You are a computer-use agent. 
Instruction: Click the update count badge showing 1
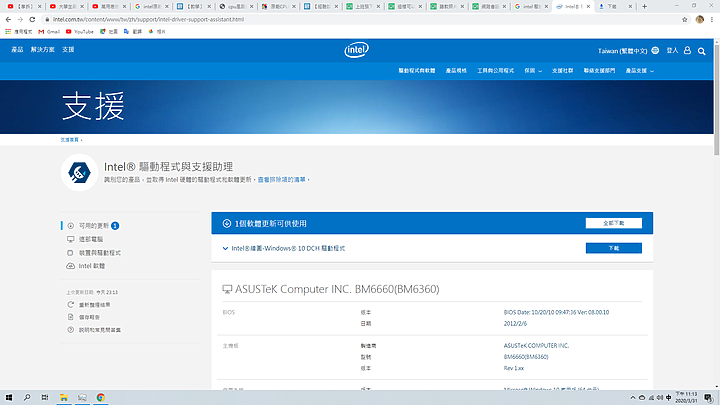tap(115, 226)
